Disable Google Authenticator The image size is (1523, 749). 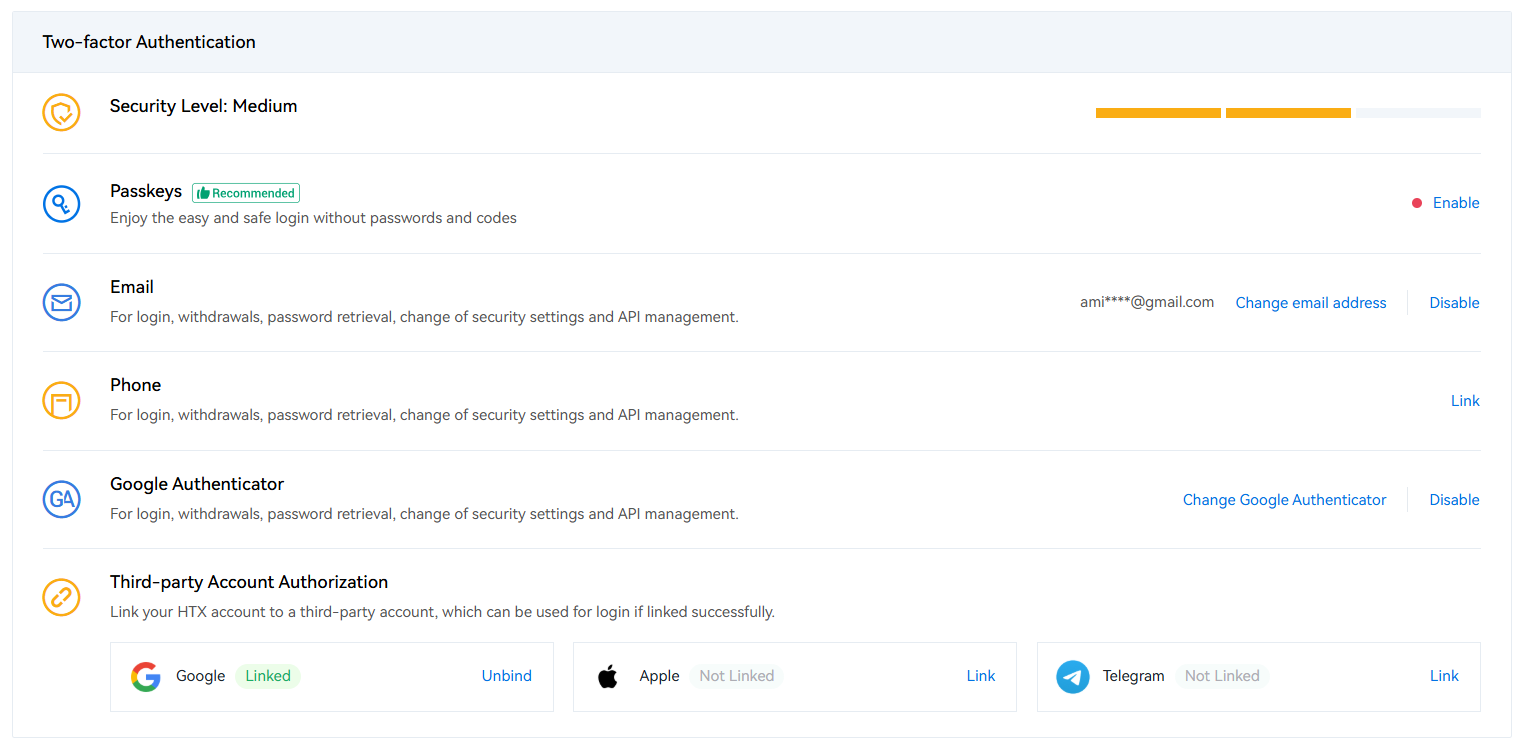[x=1454, y=500]
